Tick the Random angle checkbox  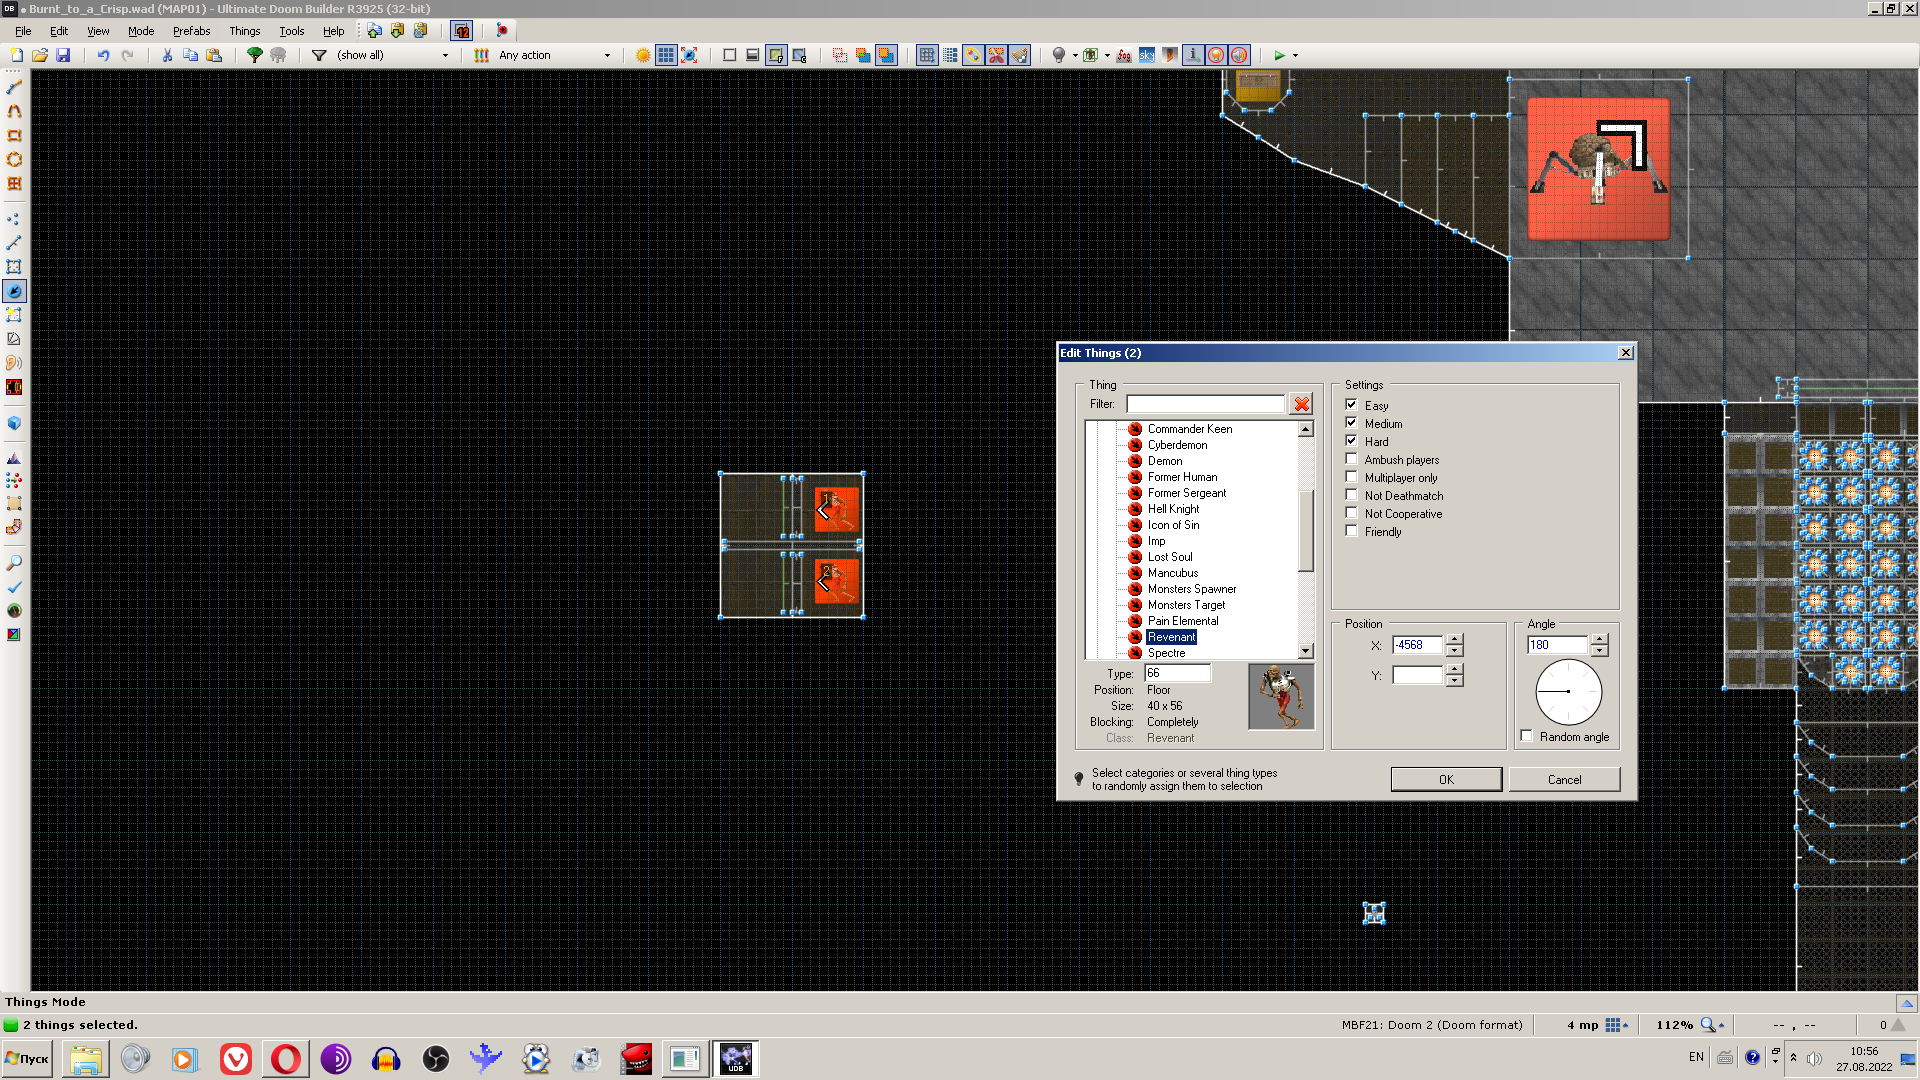pyautogui.click(x=1526, y=736)
